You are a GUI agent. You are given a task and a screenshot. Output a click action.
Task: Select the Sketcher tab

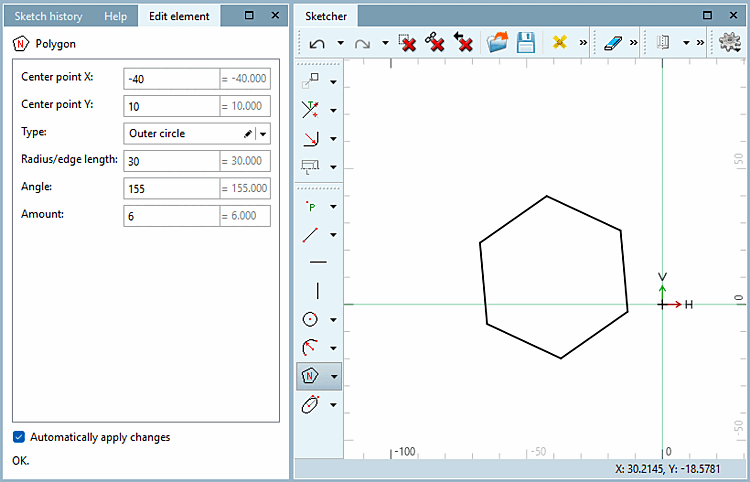pos(326,16)
